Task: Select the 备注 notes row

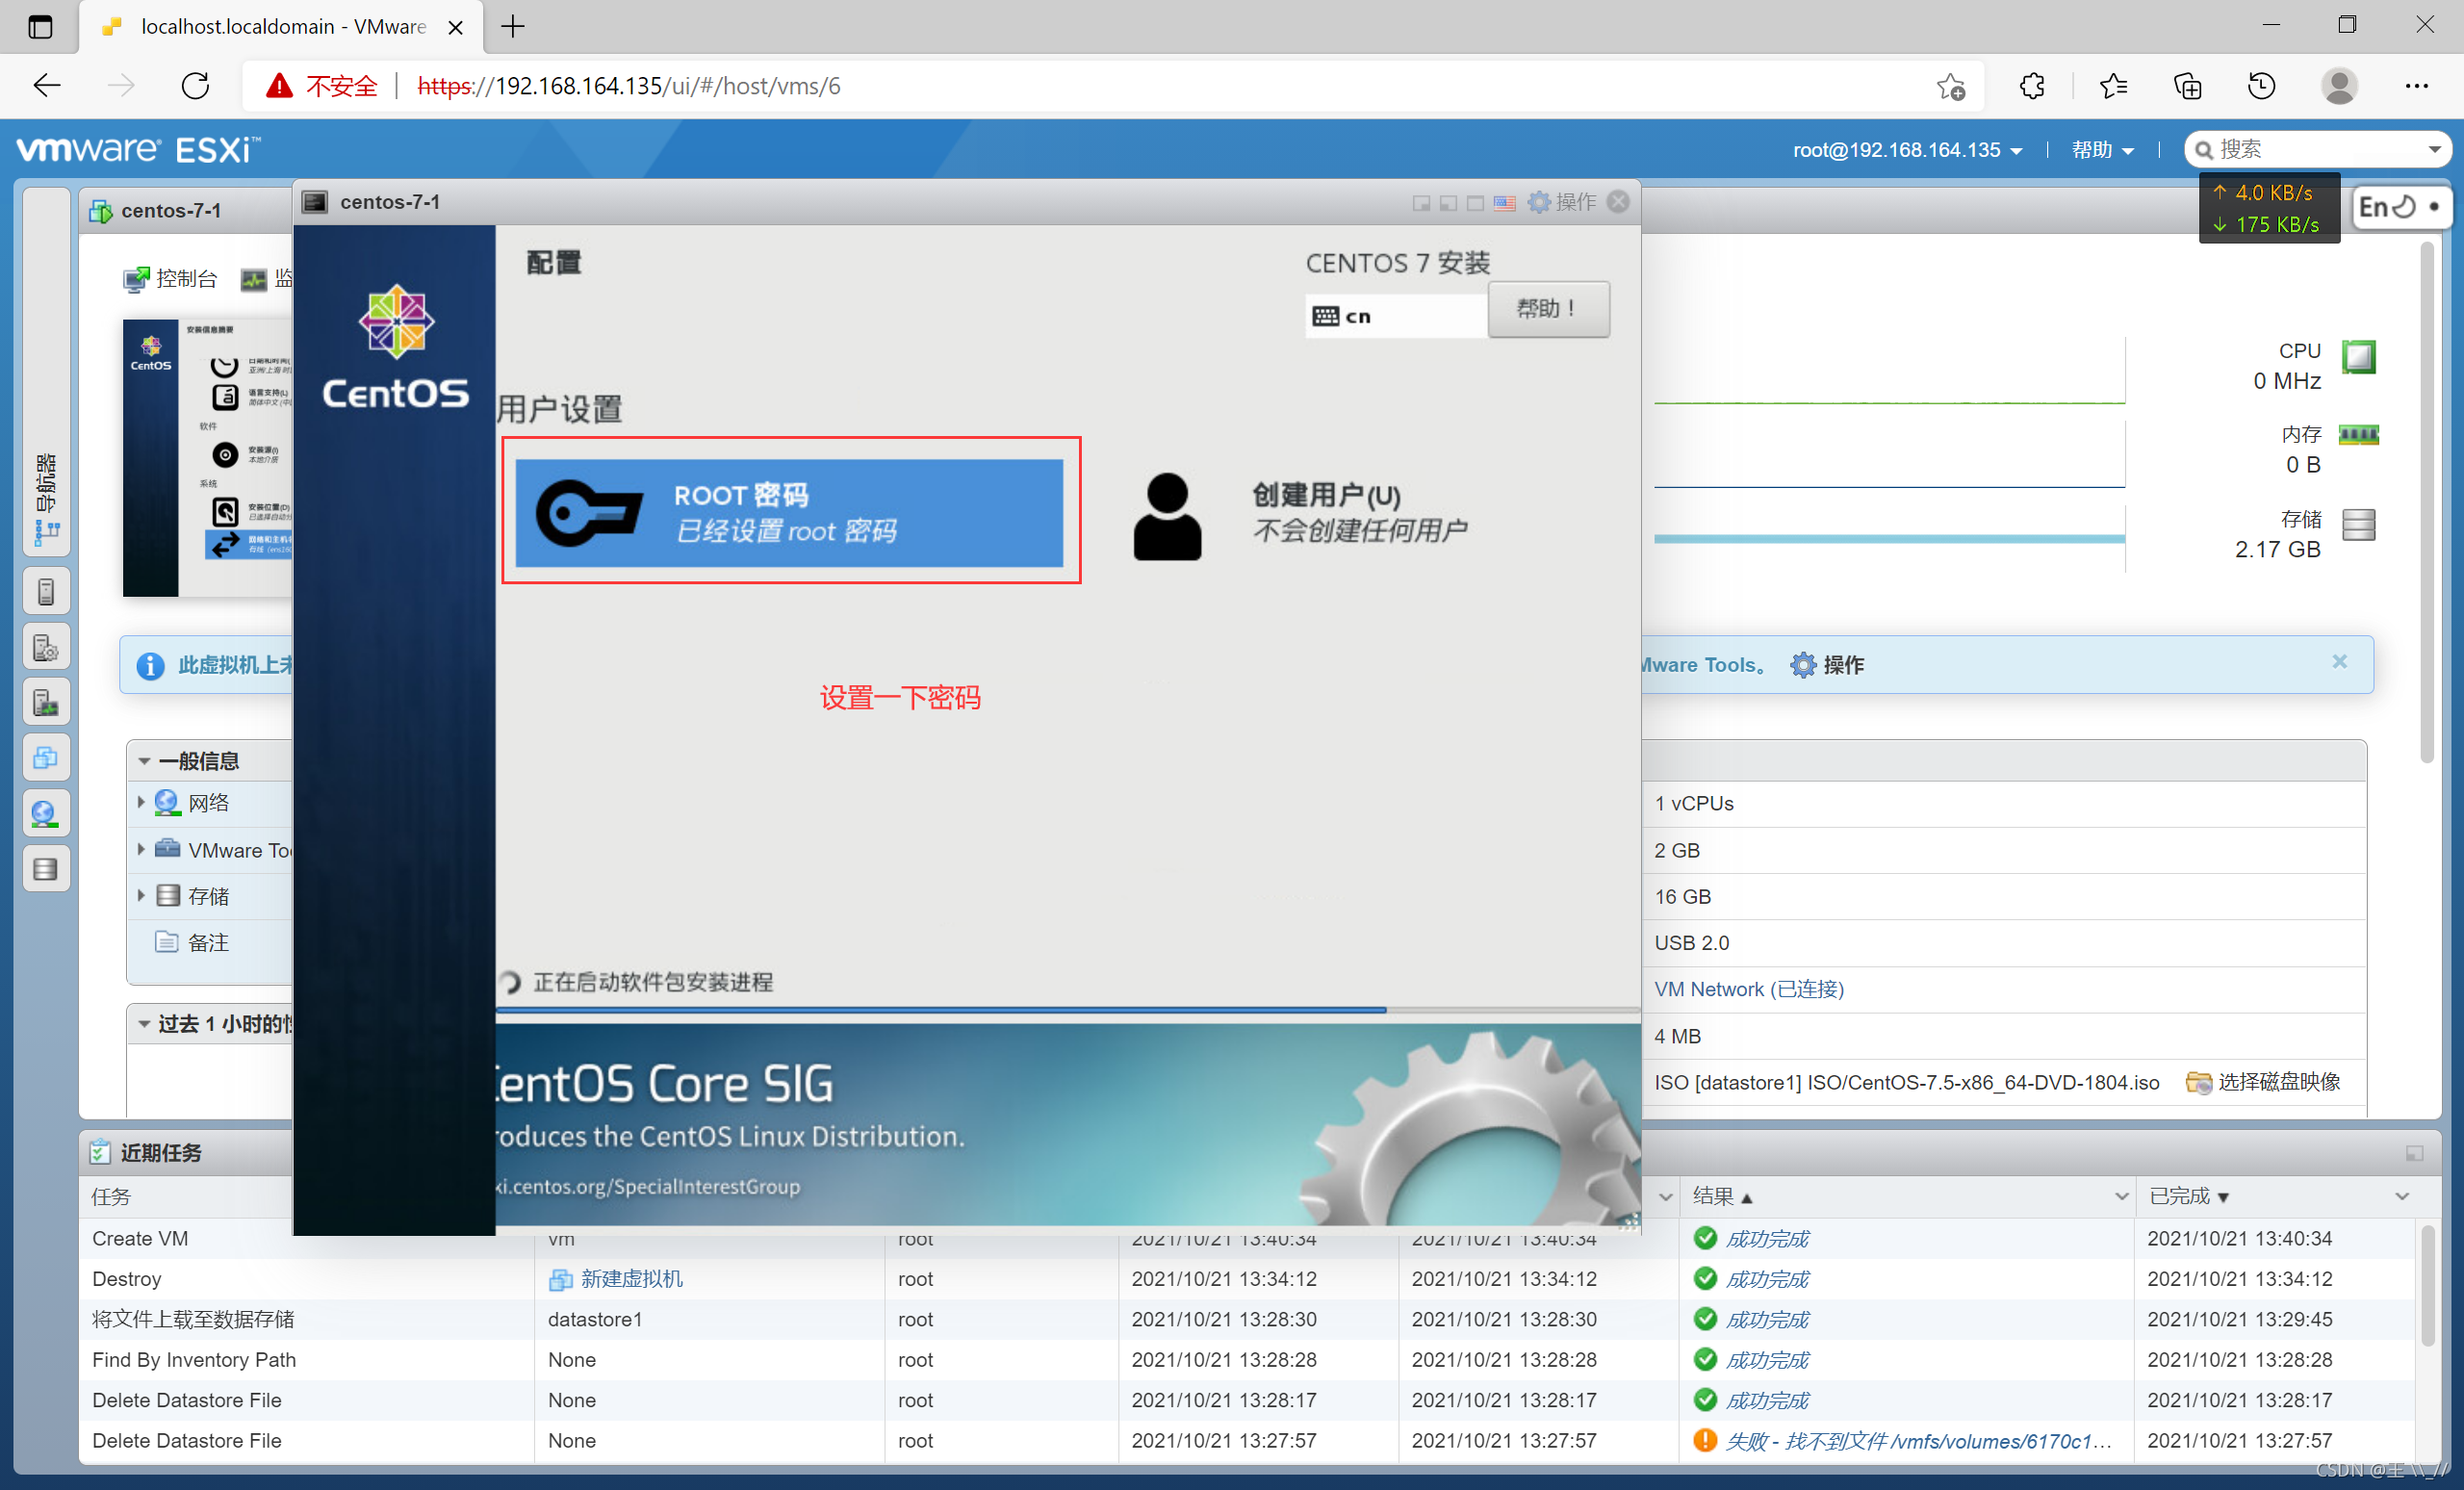Action: tap(210, 942)
